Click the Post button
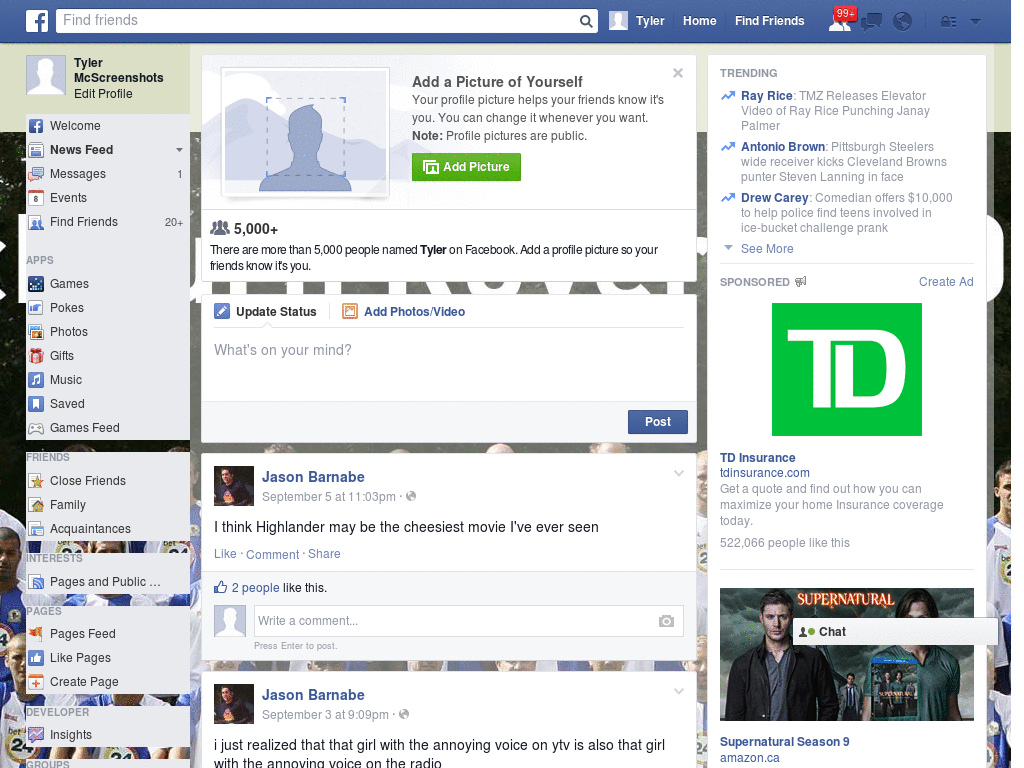The width and height of the screenshot is (1024, 768). (658, 422)
